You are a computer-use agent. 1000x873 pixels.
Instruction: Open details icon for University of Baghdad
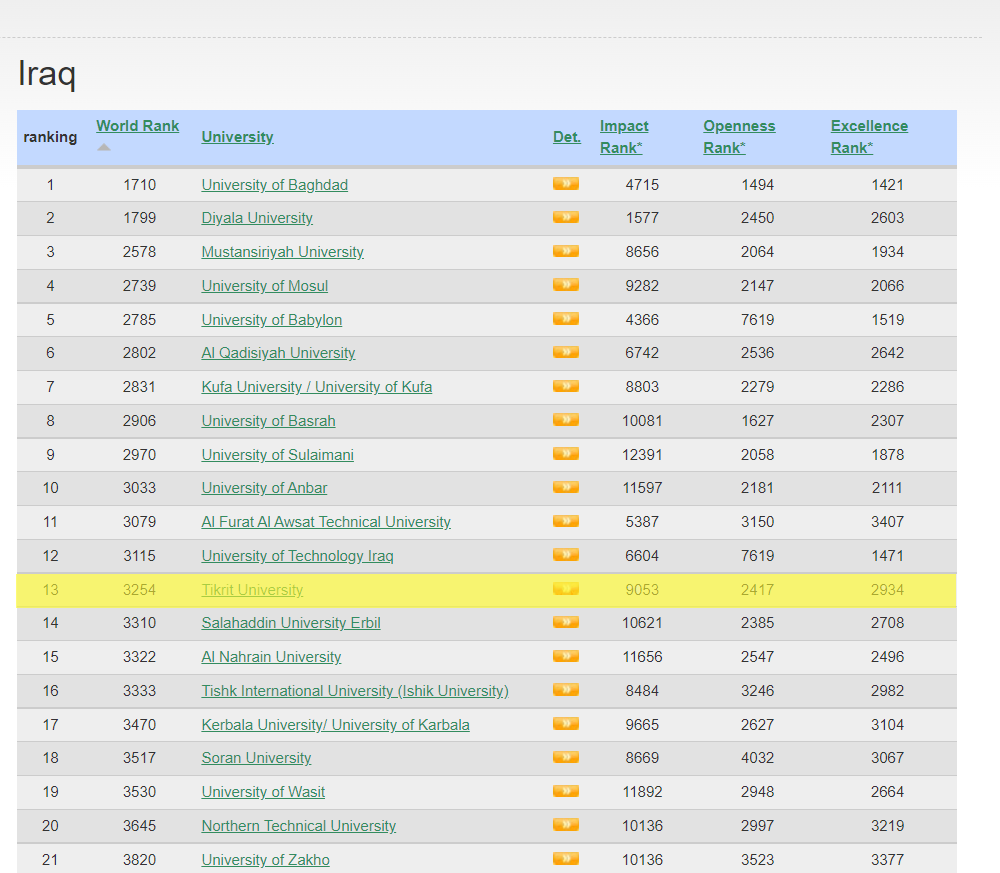click(x=566, y=184)
